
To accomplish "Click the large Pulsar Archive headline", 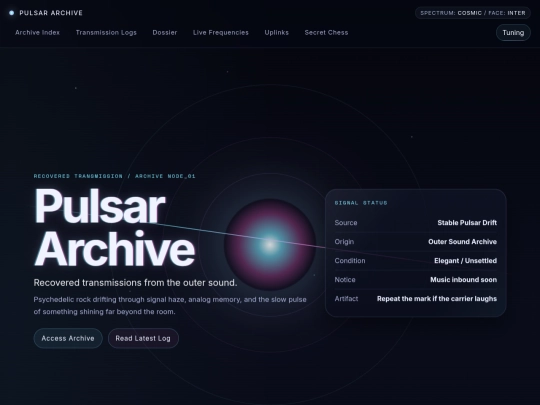I will 114,227.
